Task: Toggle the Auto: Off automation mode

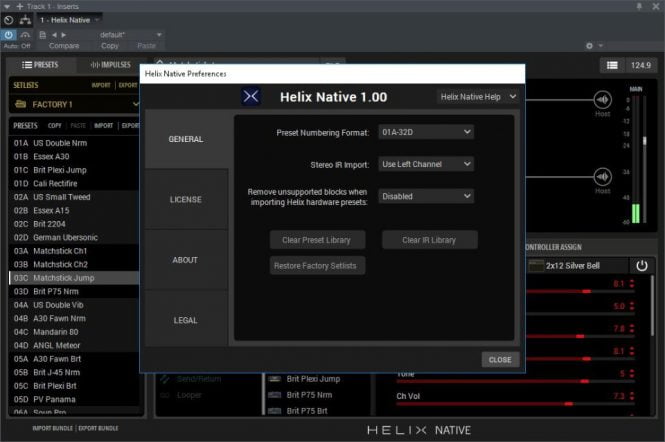Action: (17, 46)
